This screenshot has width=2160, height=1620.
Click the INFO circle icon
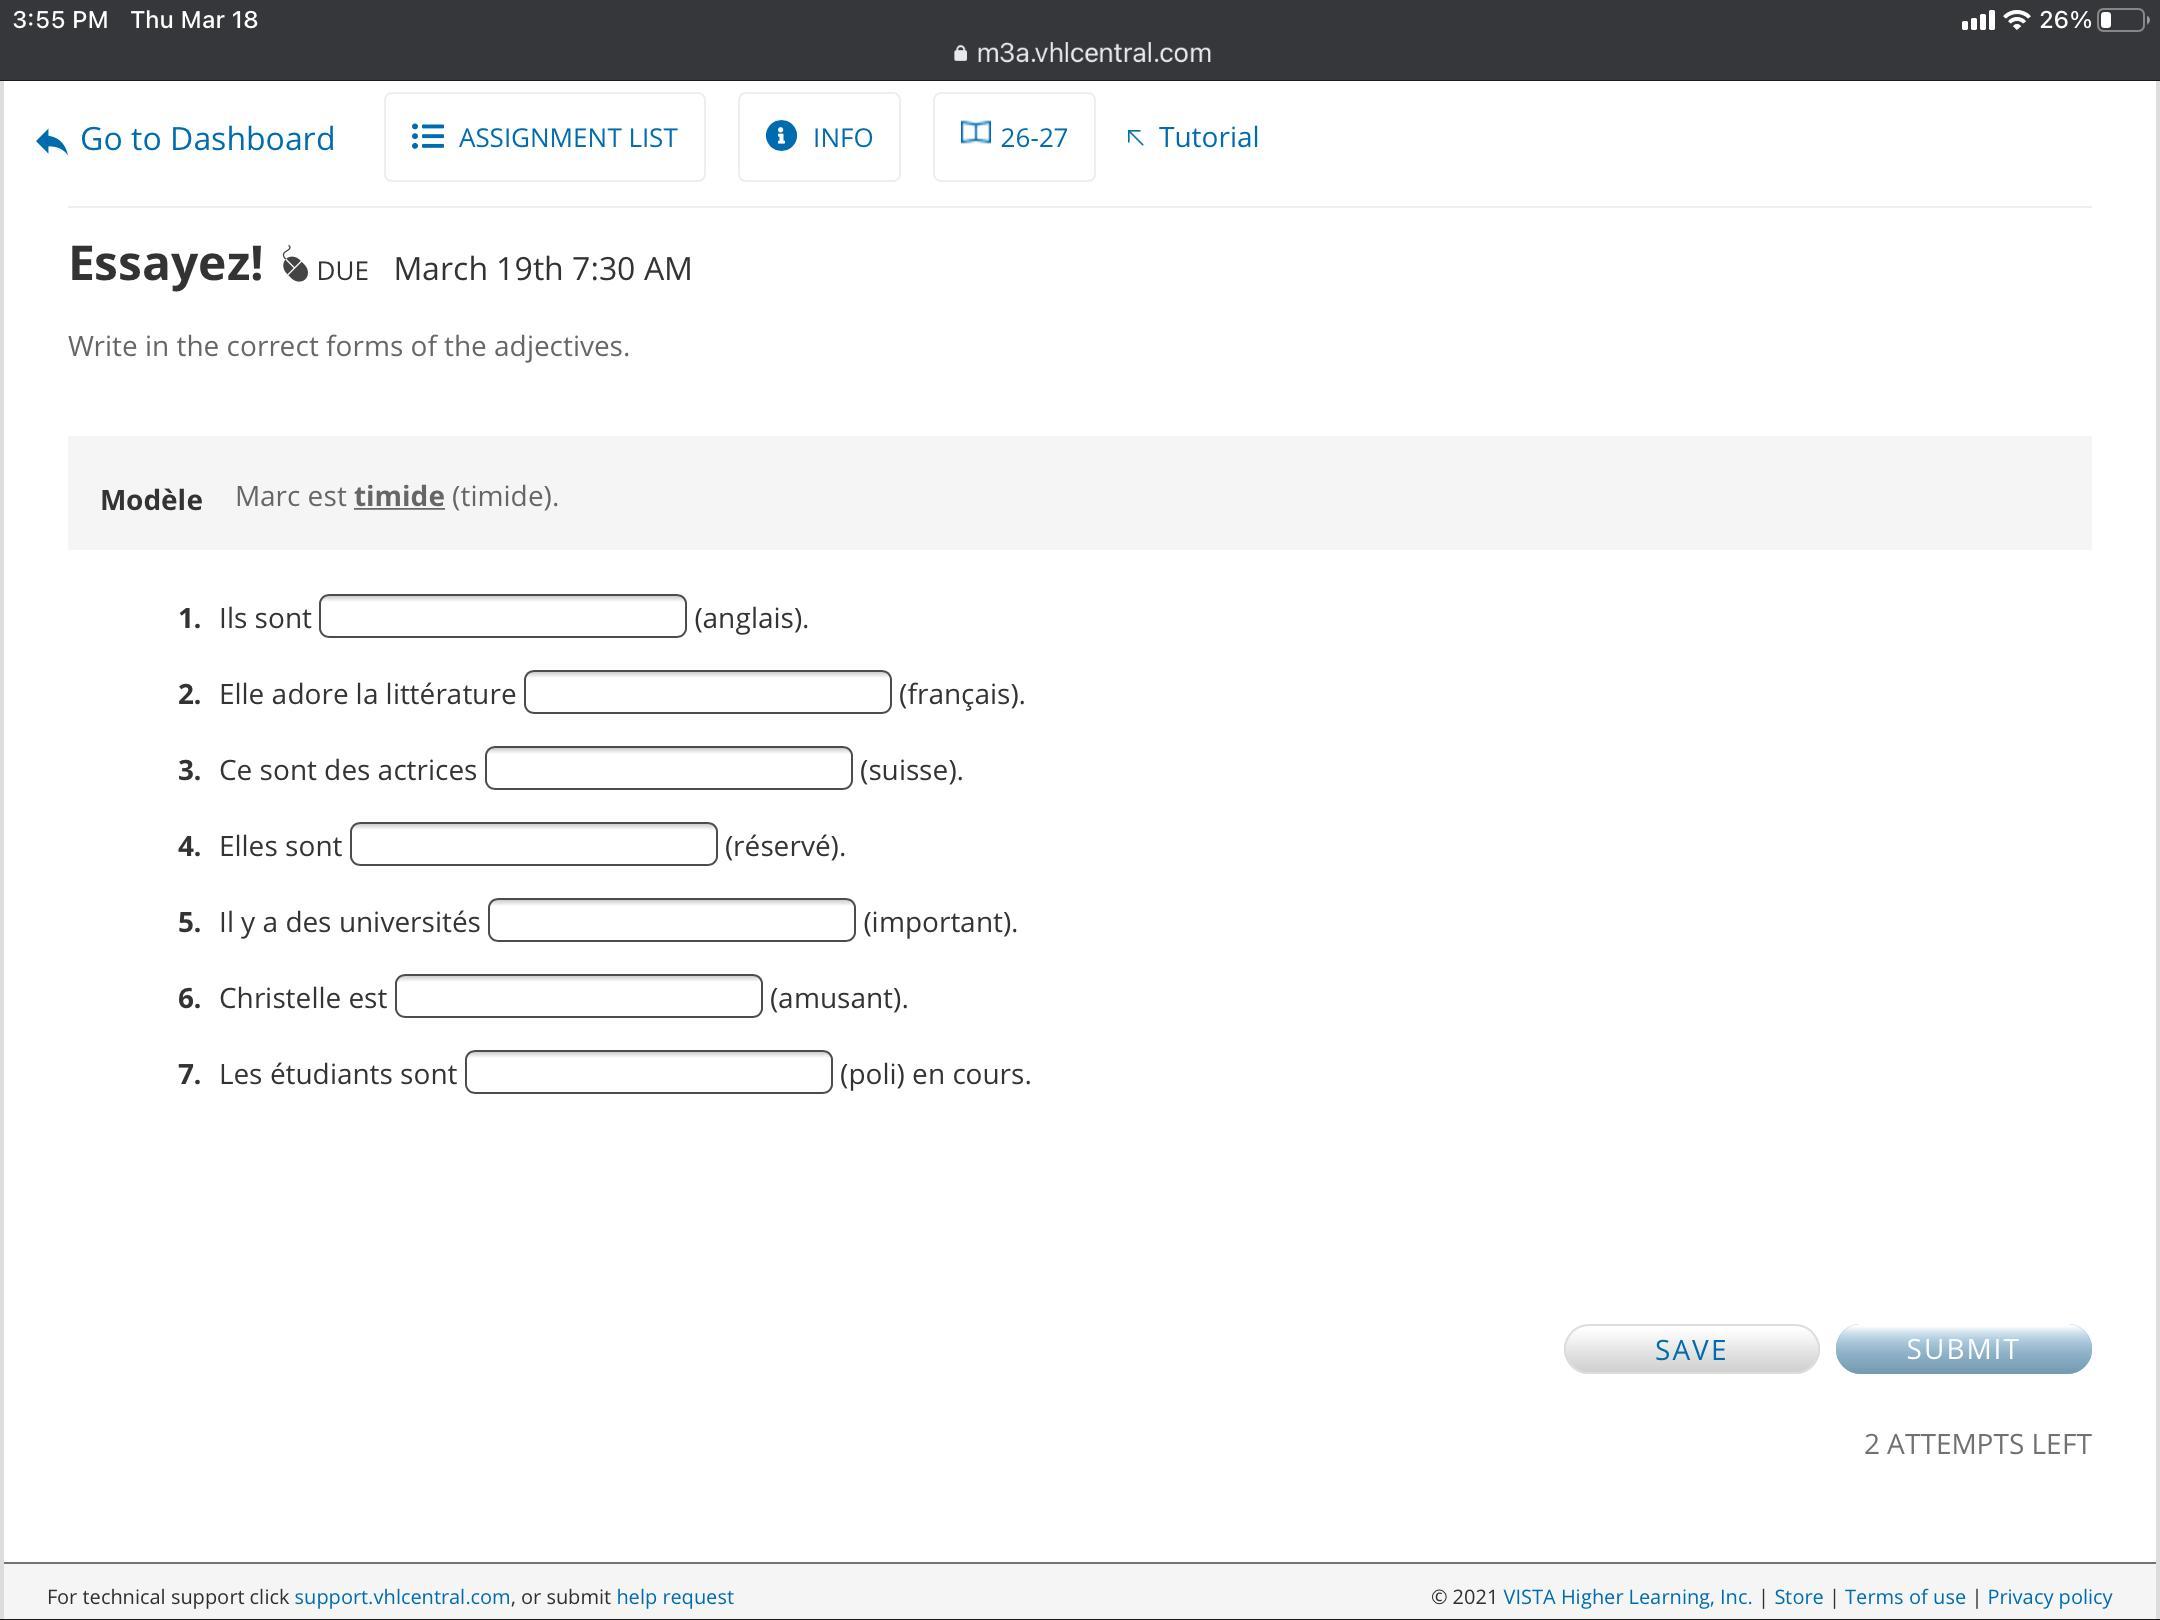coord(781,136)
